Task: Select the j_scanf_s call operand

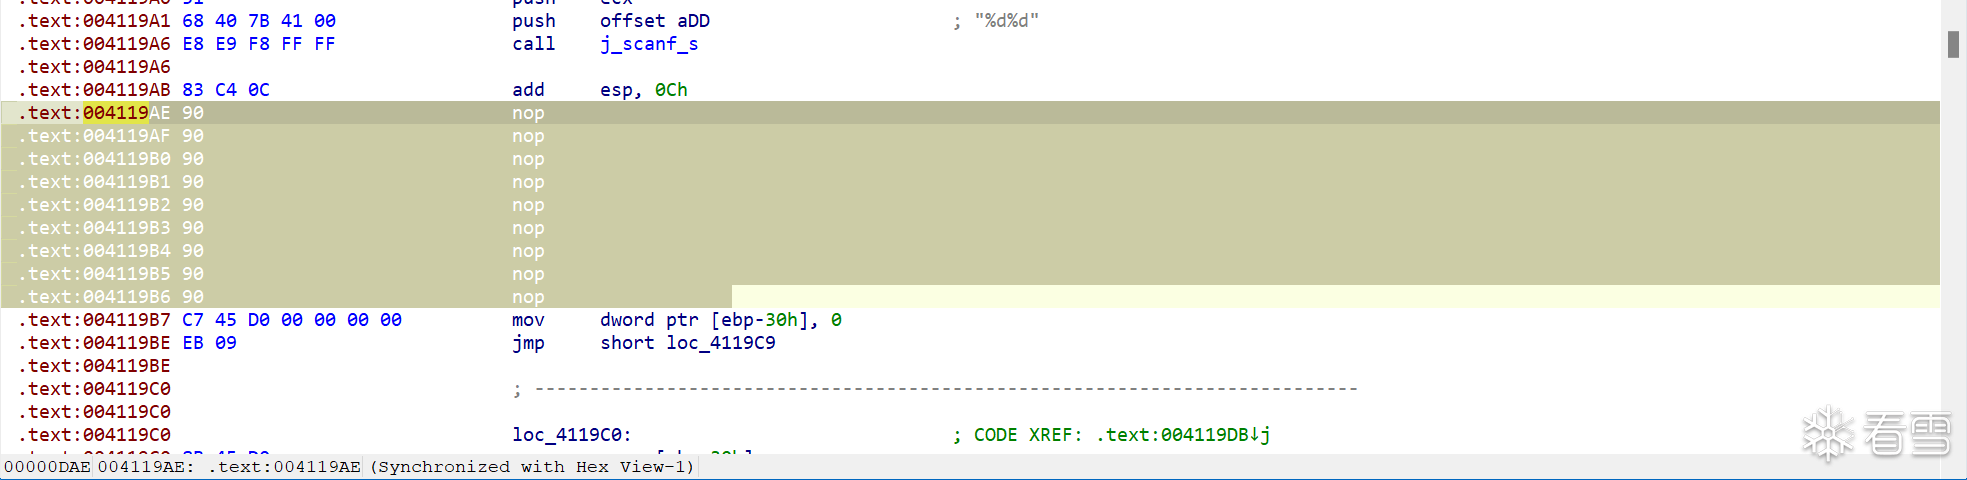Action: coord(649,44)
